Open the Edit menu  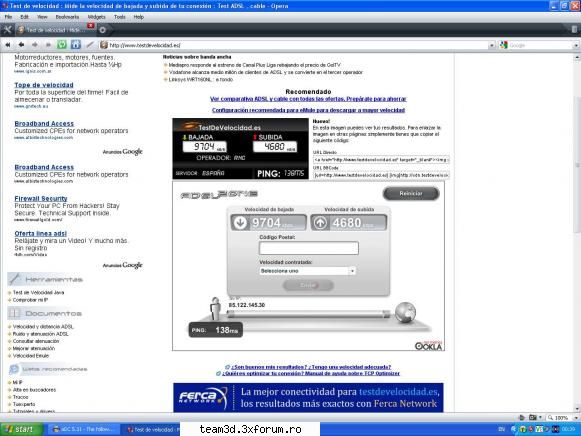(24, 17)
